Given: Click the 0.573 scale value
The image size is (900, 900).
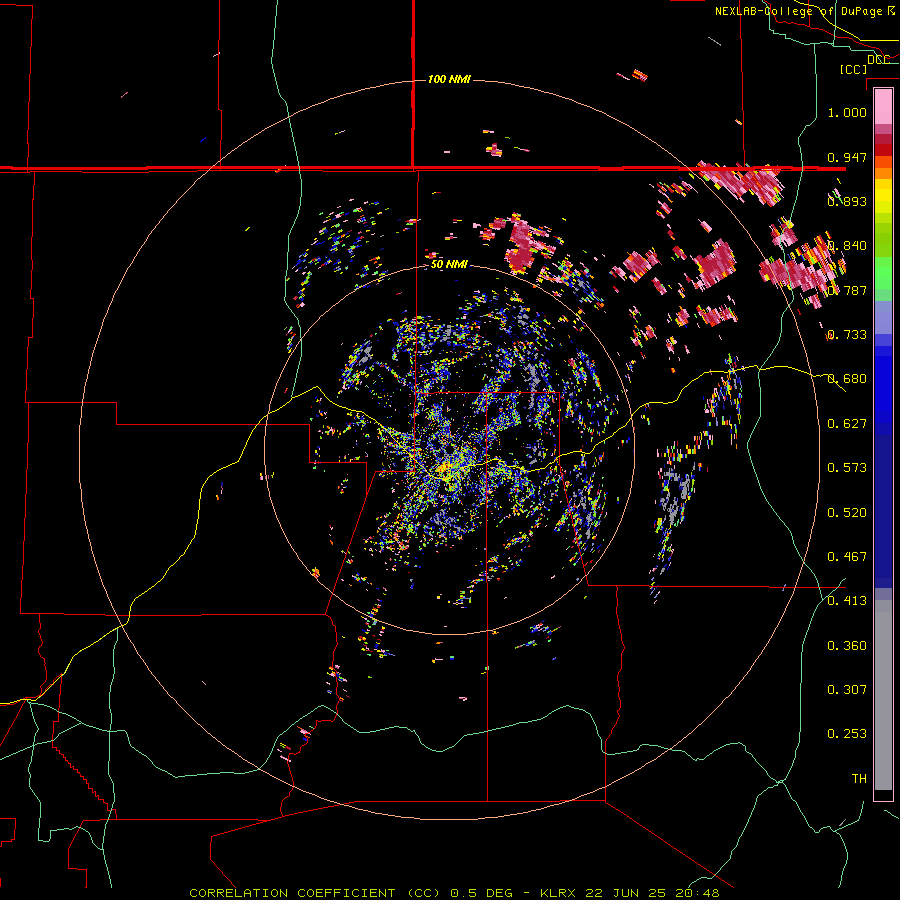Looking at the screenshot, I should pos(847,468).
